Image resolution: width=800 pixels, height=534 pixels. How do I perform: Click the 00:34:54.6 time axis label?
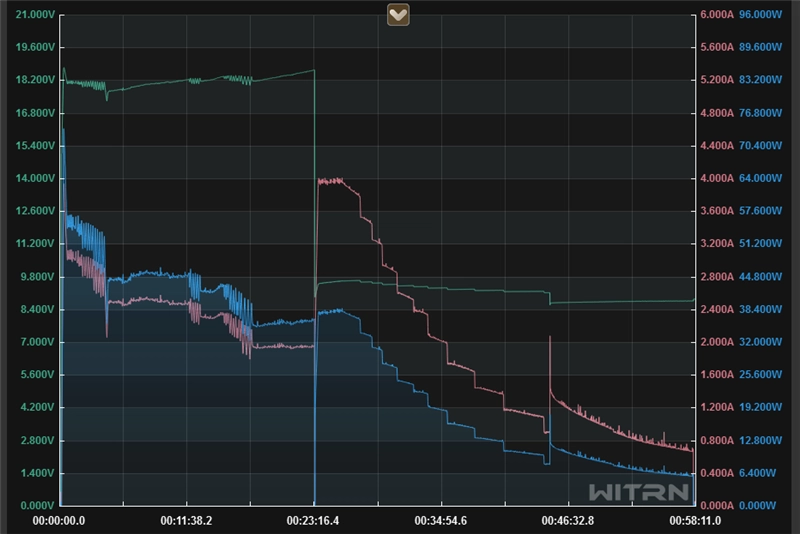(440, 521)
